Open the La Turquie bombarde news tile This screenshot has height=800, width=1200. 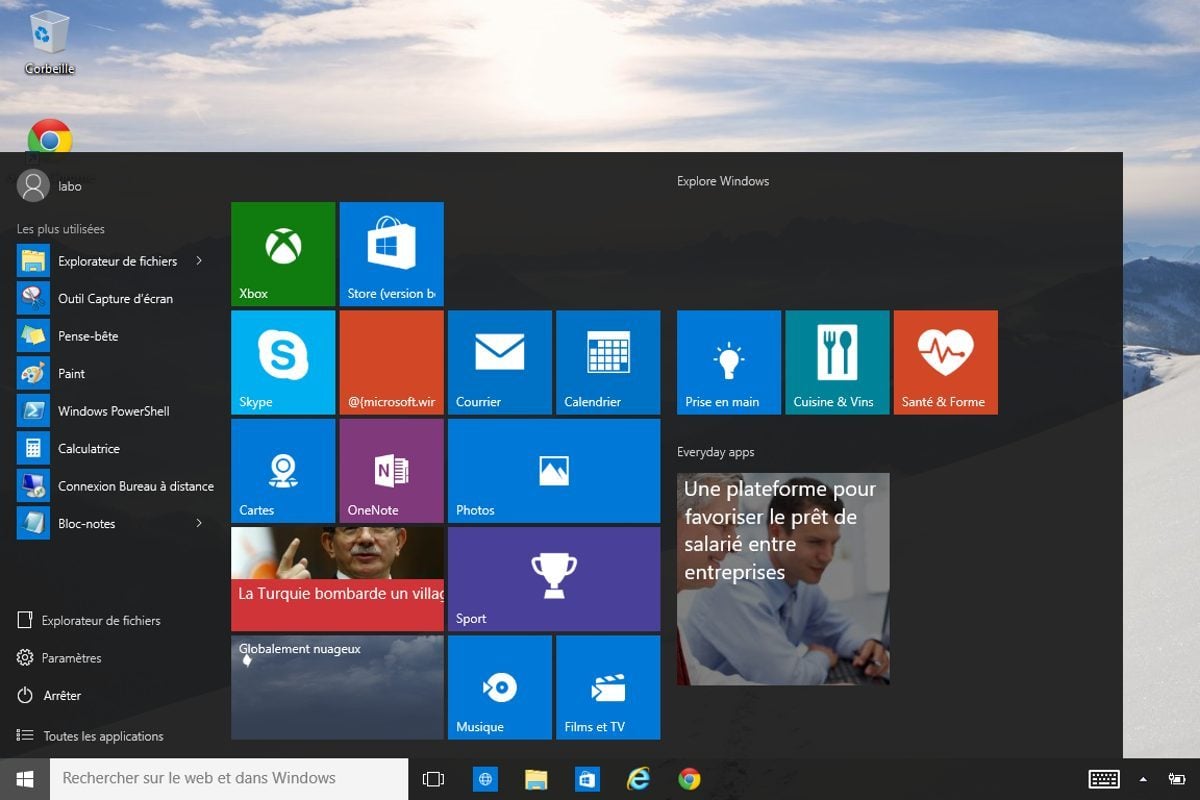tap(337, 579)
